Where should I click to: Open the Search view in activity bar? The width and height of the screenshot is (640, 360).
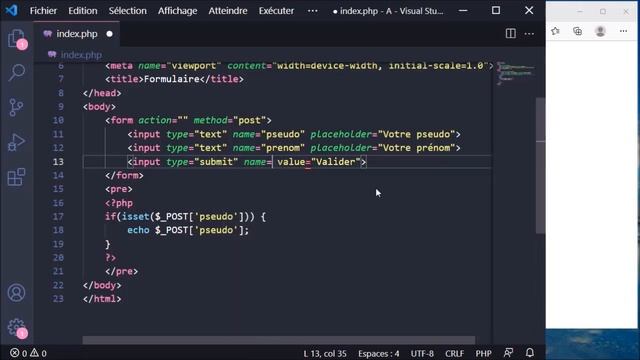[17, 73]
